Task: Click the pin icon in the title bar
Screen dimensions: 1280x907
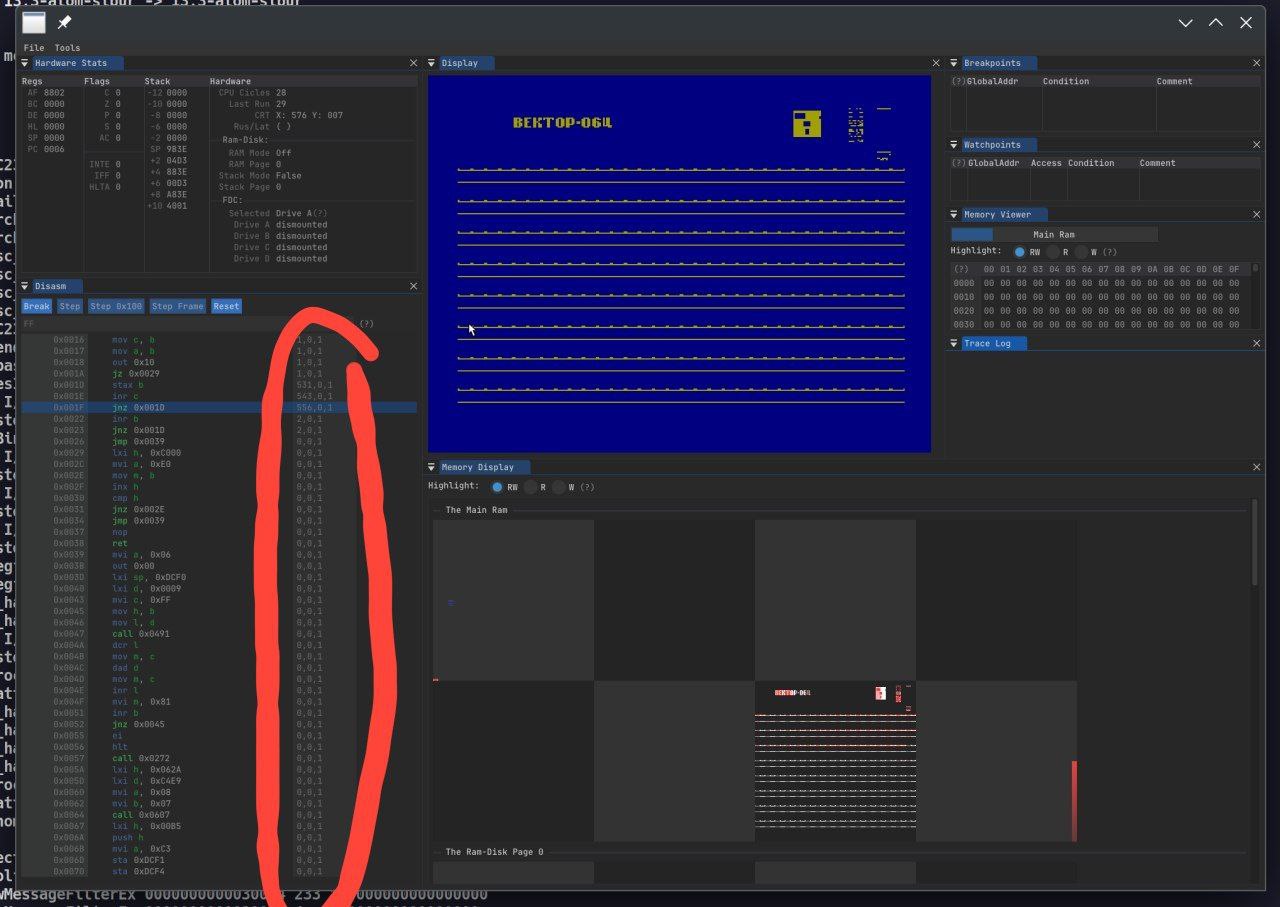Action: point(64,22)
